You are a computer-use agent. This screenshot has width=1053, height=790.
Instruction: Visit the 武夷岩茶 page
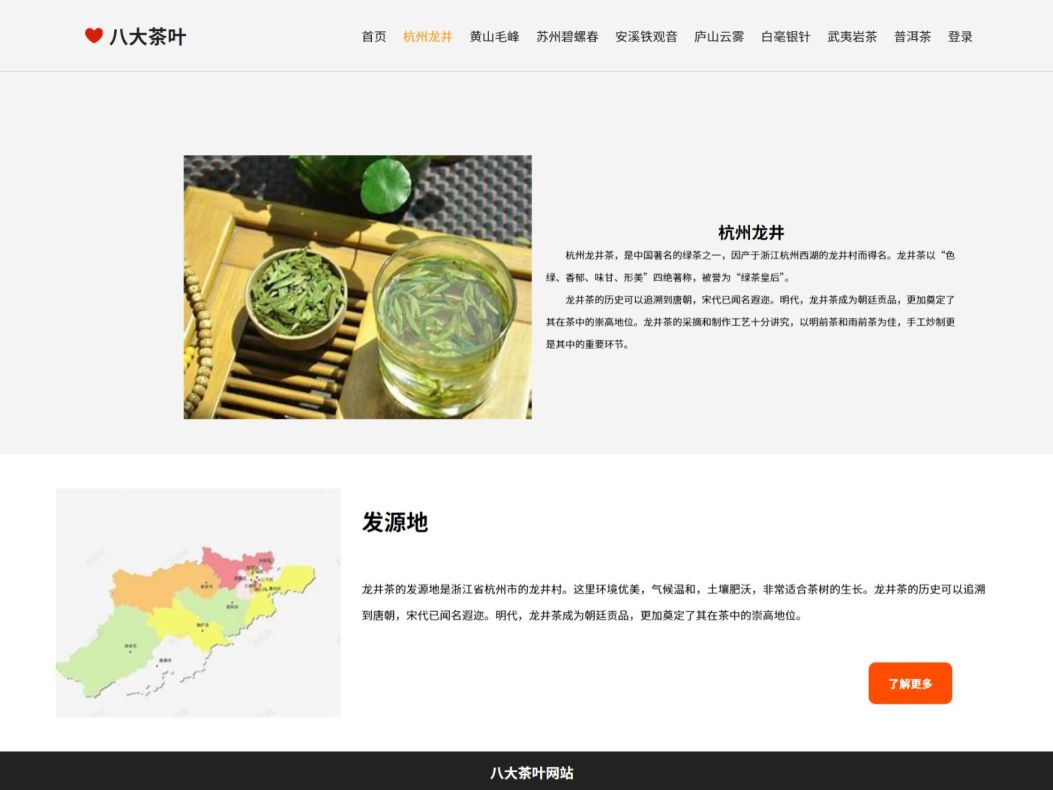tap(852, 36)
